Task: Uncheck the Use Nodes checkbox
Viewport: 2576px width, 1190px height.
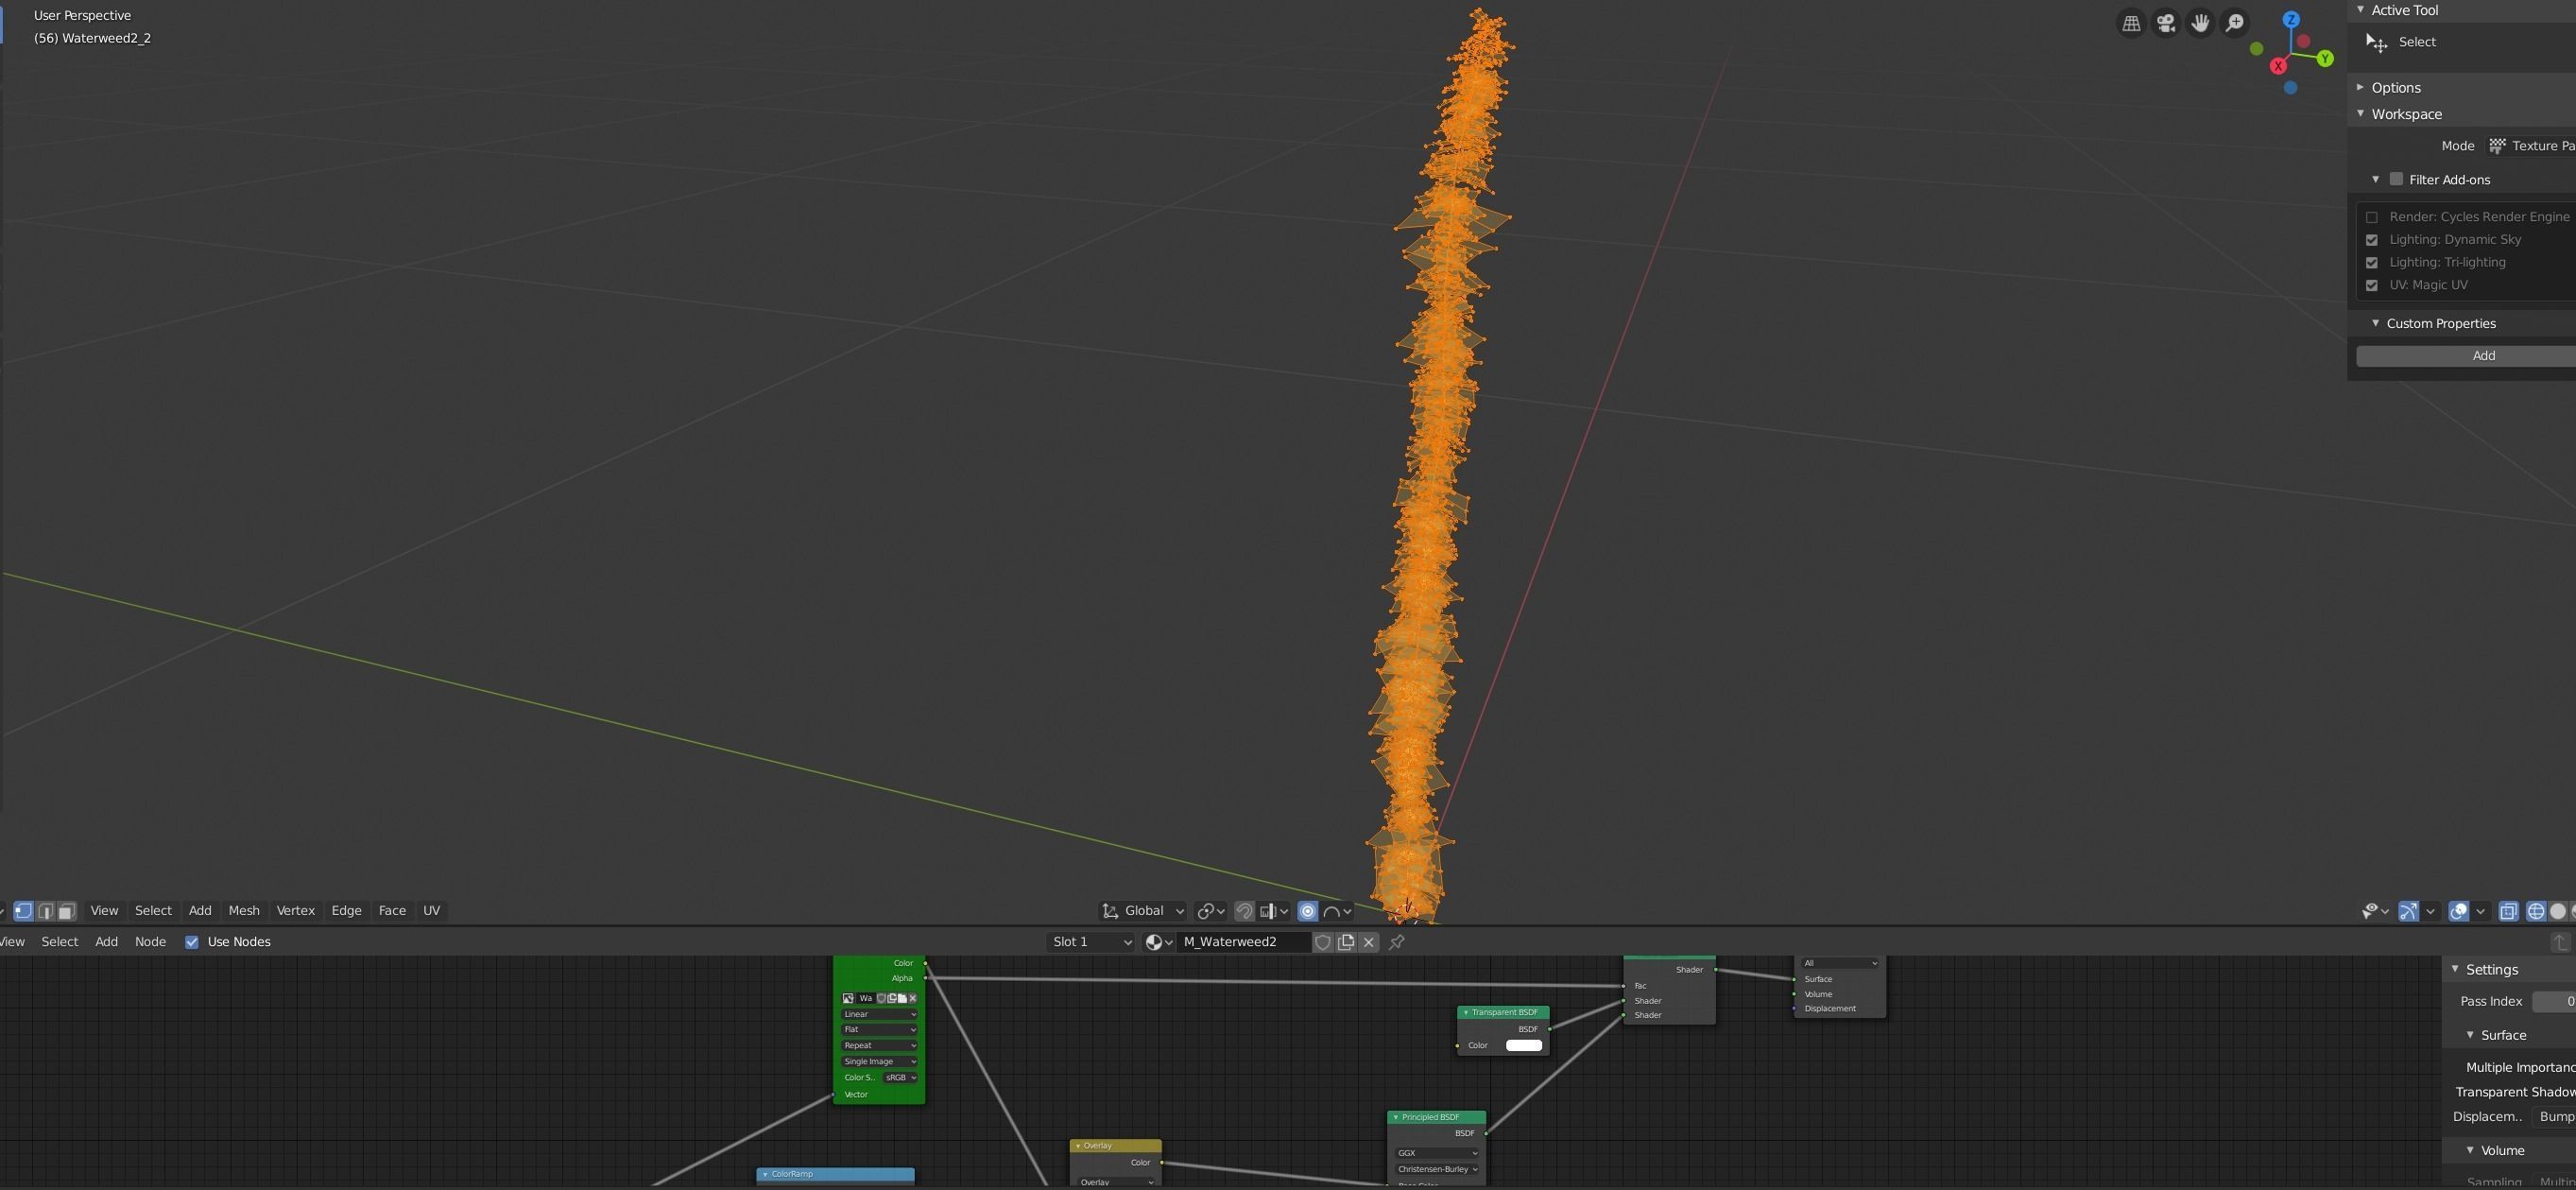Action: click(x=192, y=942)
